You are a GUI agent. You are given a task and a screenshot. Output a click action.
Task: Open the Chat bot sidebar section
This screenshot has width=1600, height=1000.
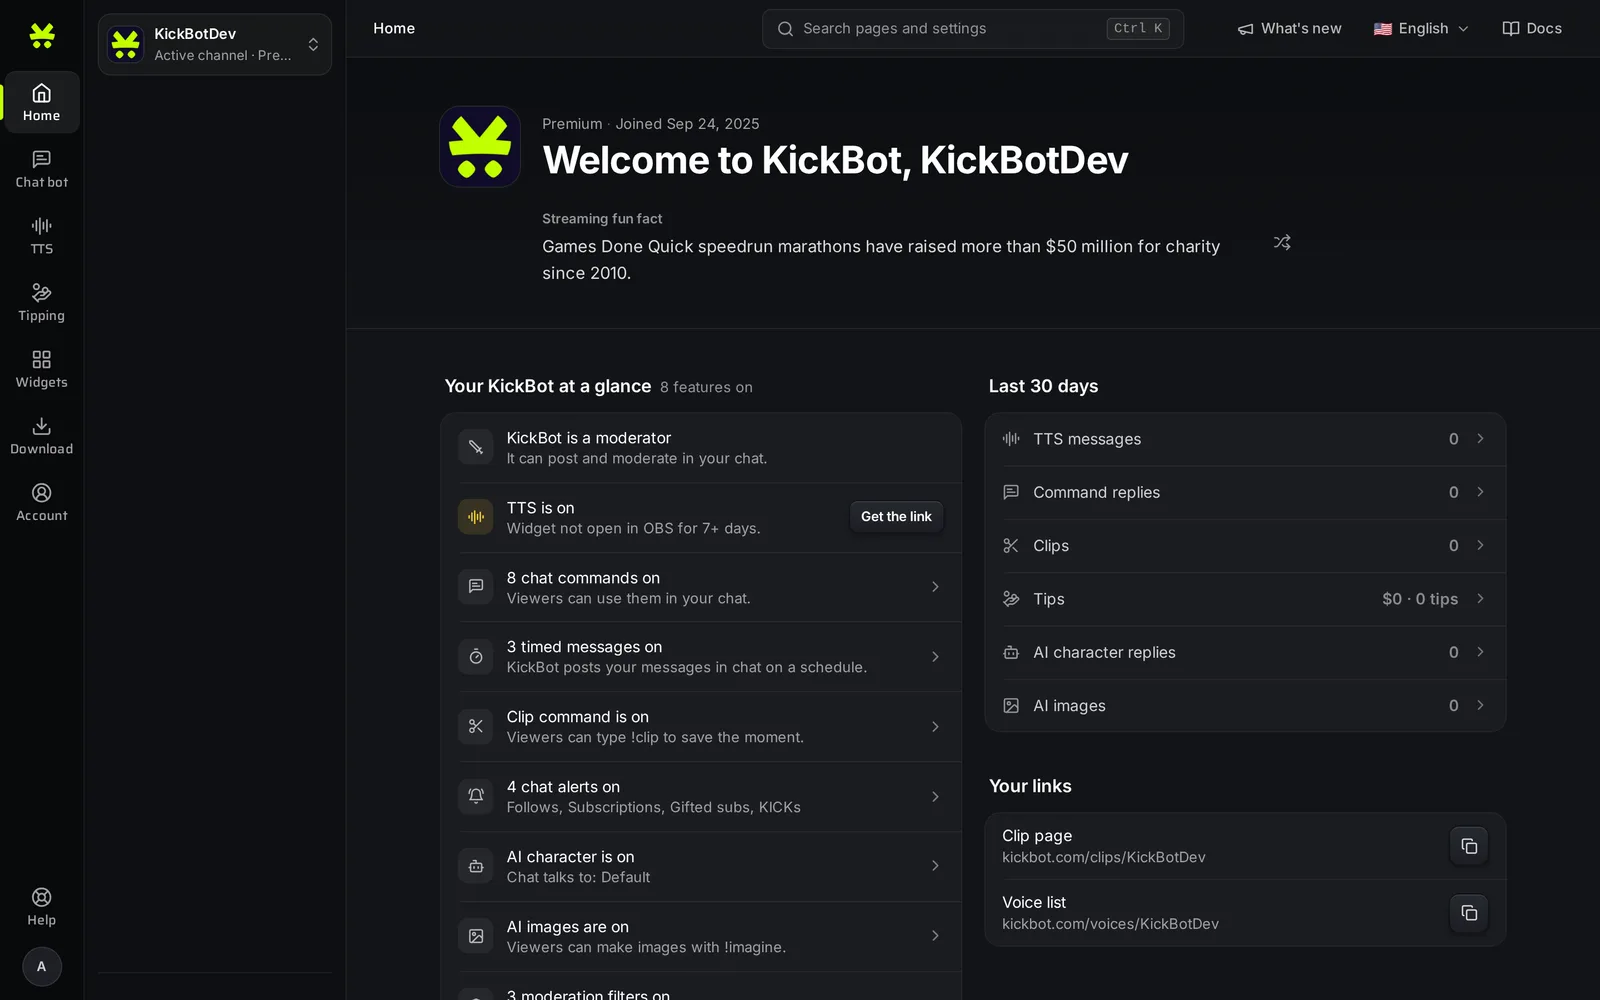41,169
